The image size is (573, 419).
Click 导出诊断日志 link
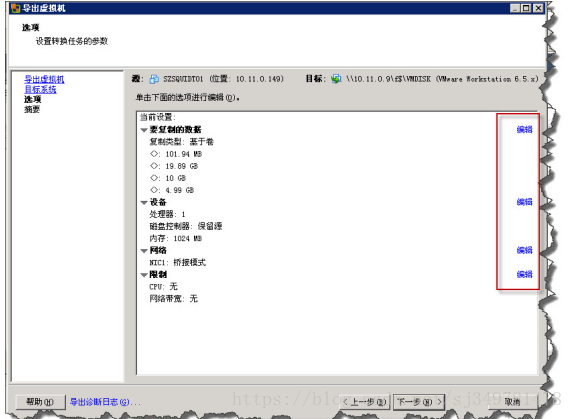tap(105, 402)
